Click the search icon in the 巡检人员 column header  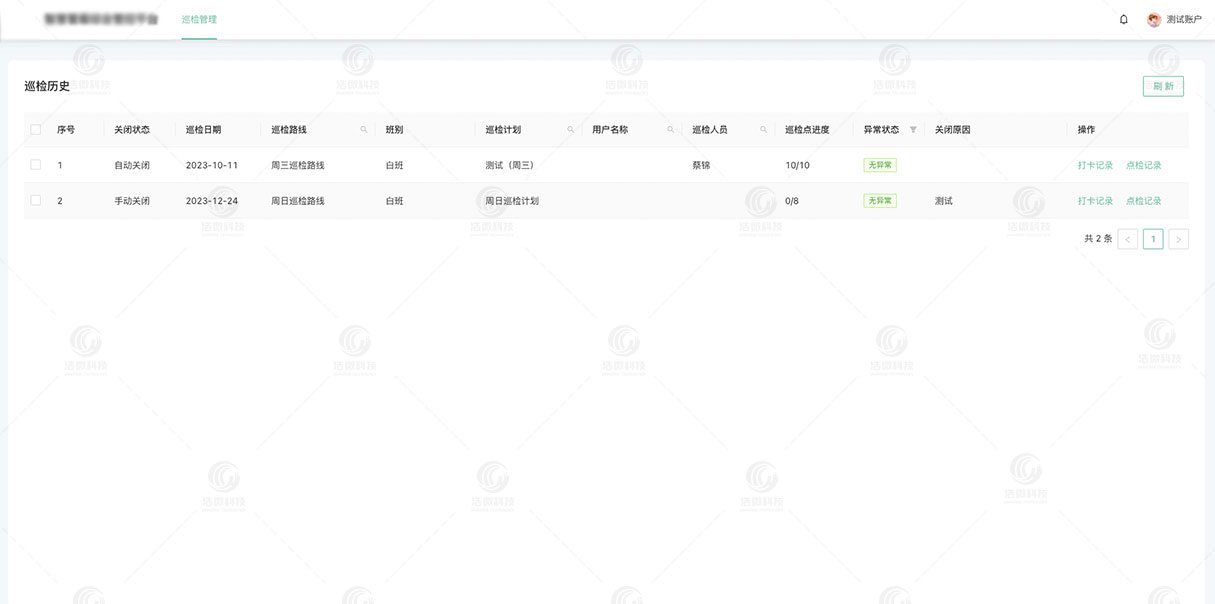[x=762, y=129]
